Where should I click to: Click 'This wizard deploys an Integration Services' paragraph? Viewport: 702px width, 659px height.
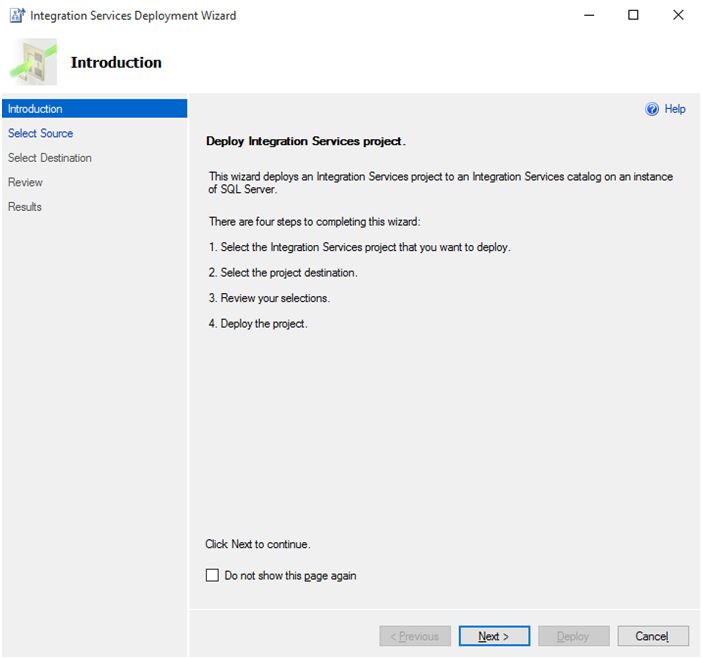(441, 183)
